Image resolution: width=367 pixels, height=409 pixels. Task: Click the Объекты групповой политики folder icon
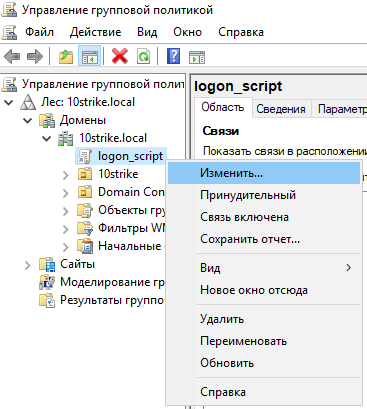coord(85,210)
